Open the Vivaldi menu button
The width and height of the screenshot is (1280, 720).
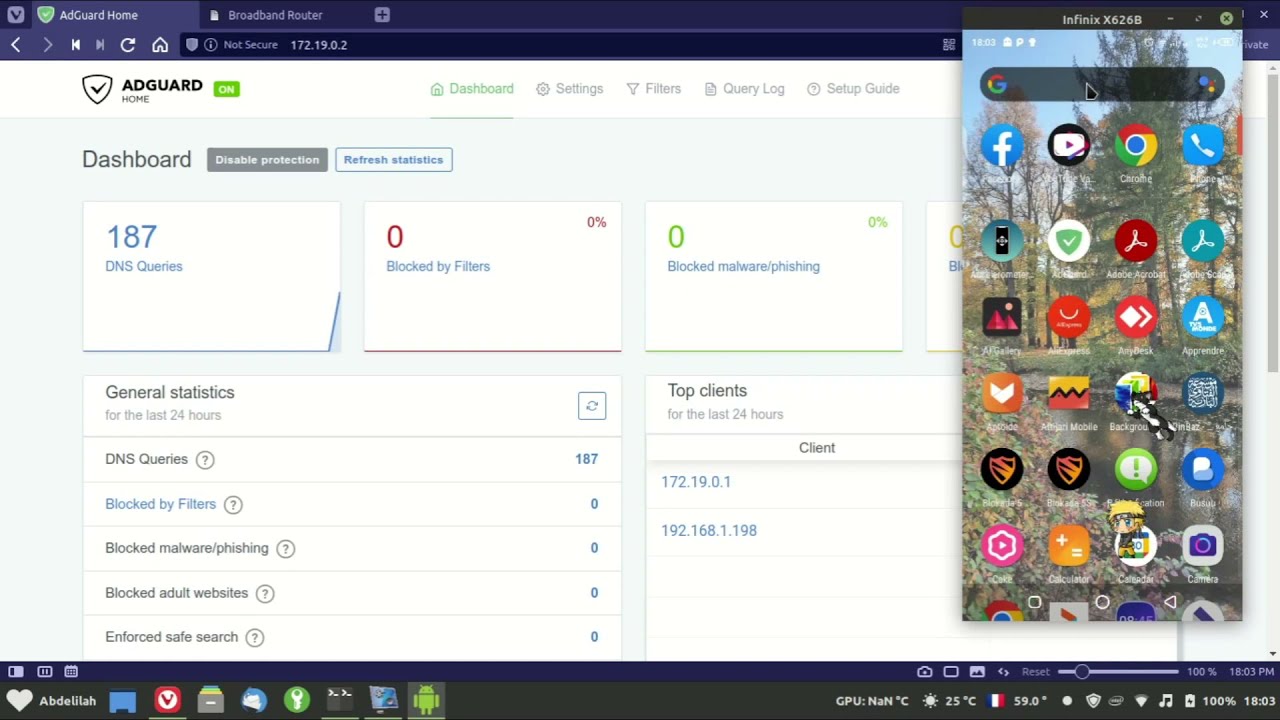pos(16,15)
